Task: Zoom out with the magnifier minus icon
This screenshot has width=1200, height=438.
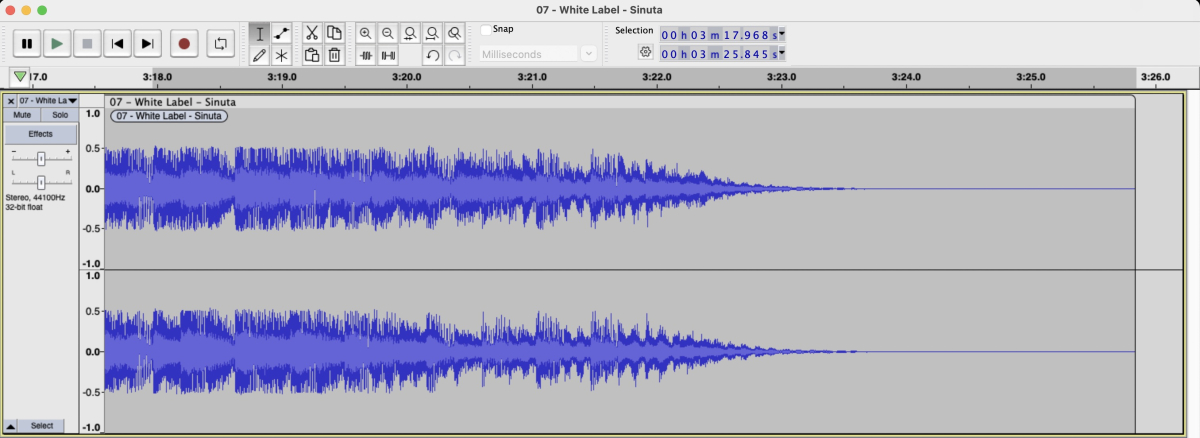Action: [387, 33]
